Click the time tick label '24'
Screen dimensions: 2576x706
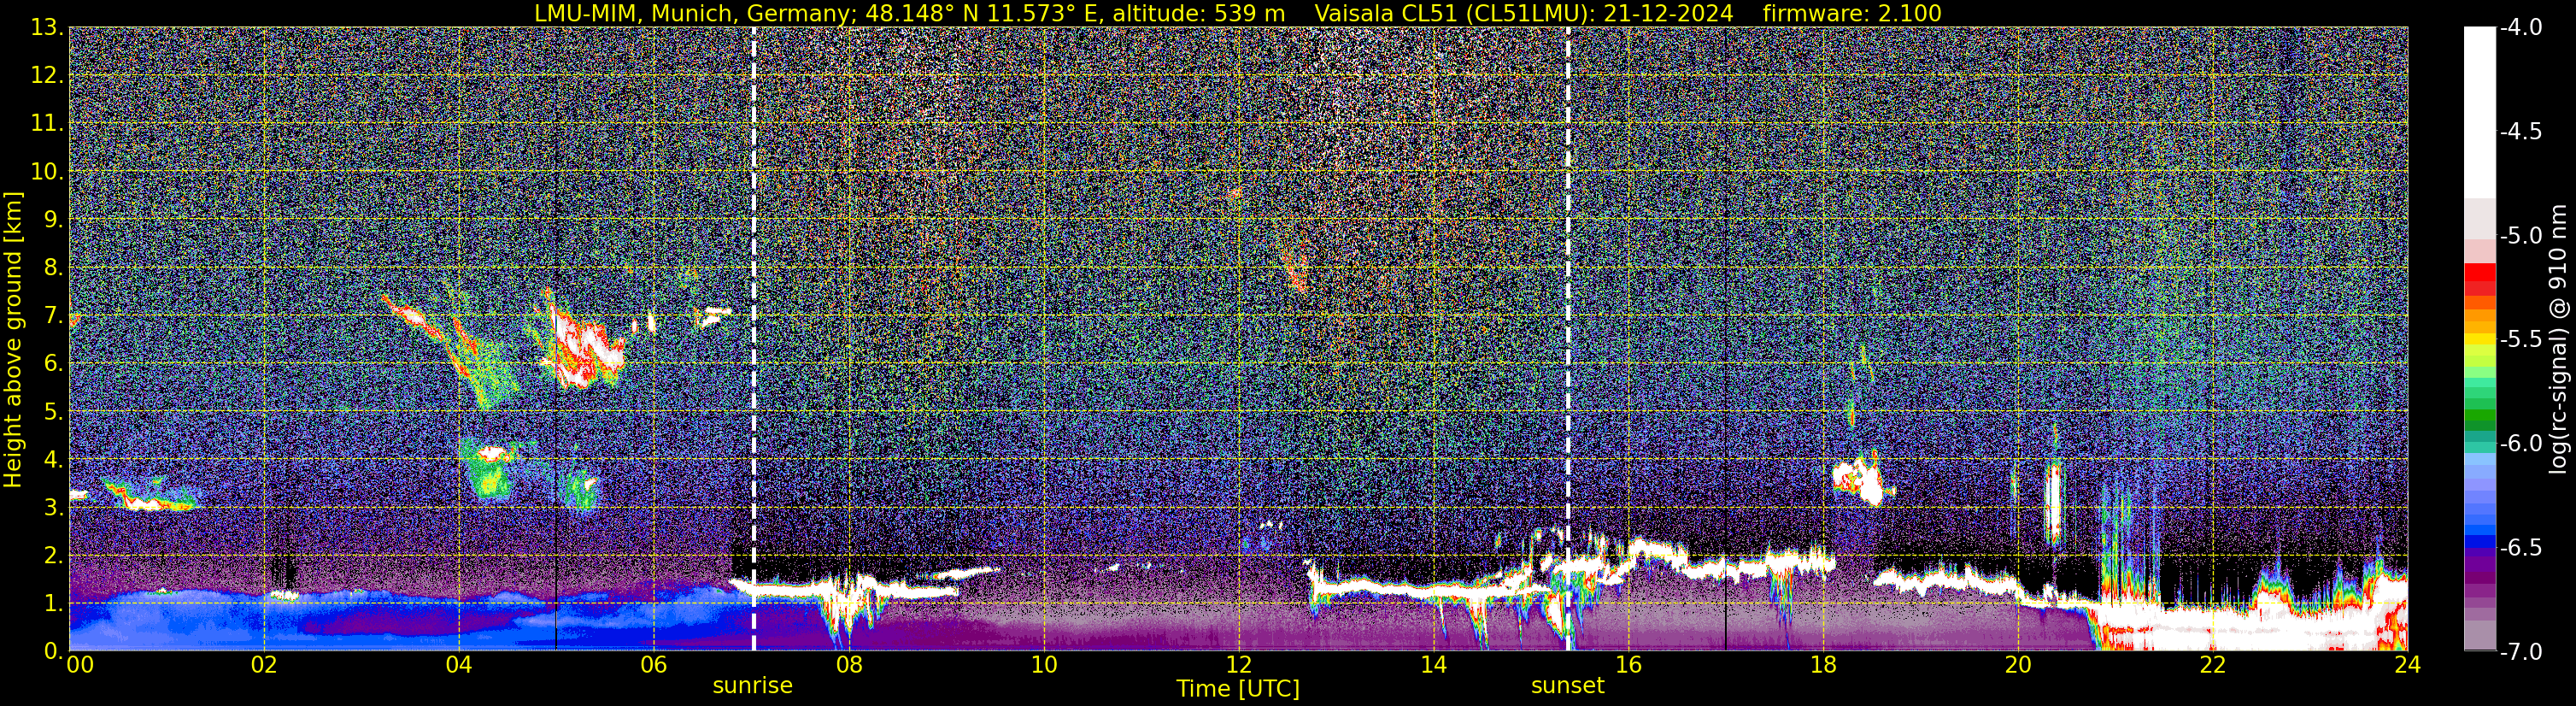[2407, 665]
